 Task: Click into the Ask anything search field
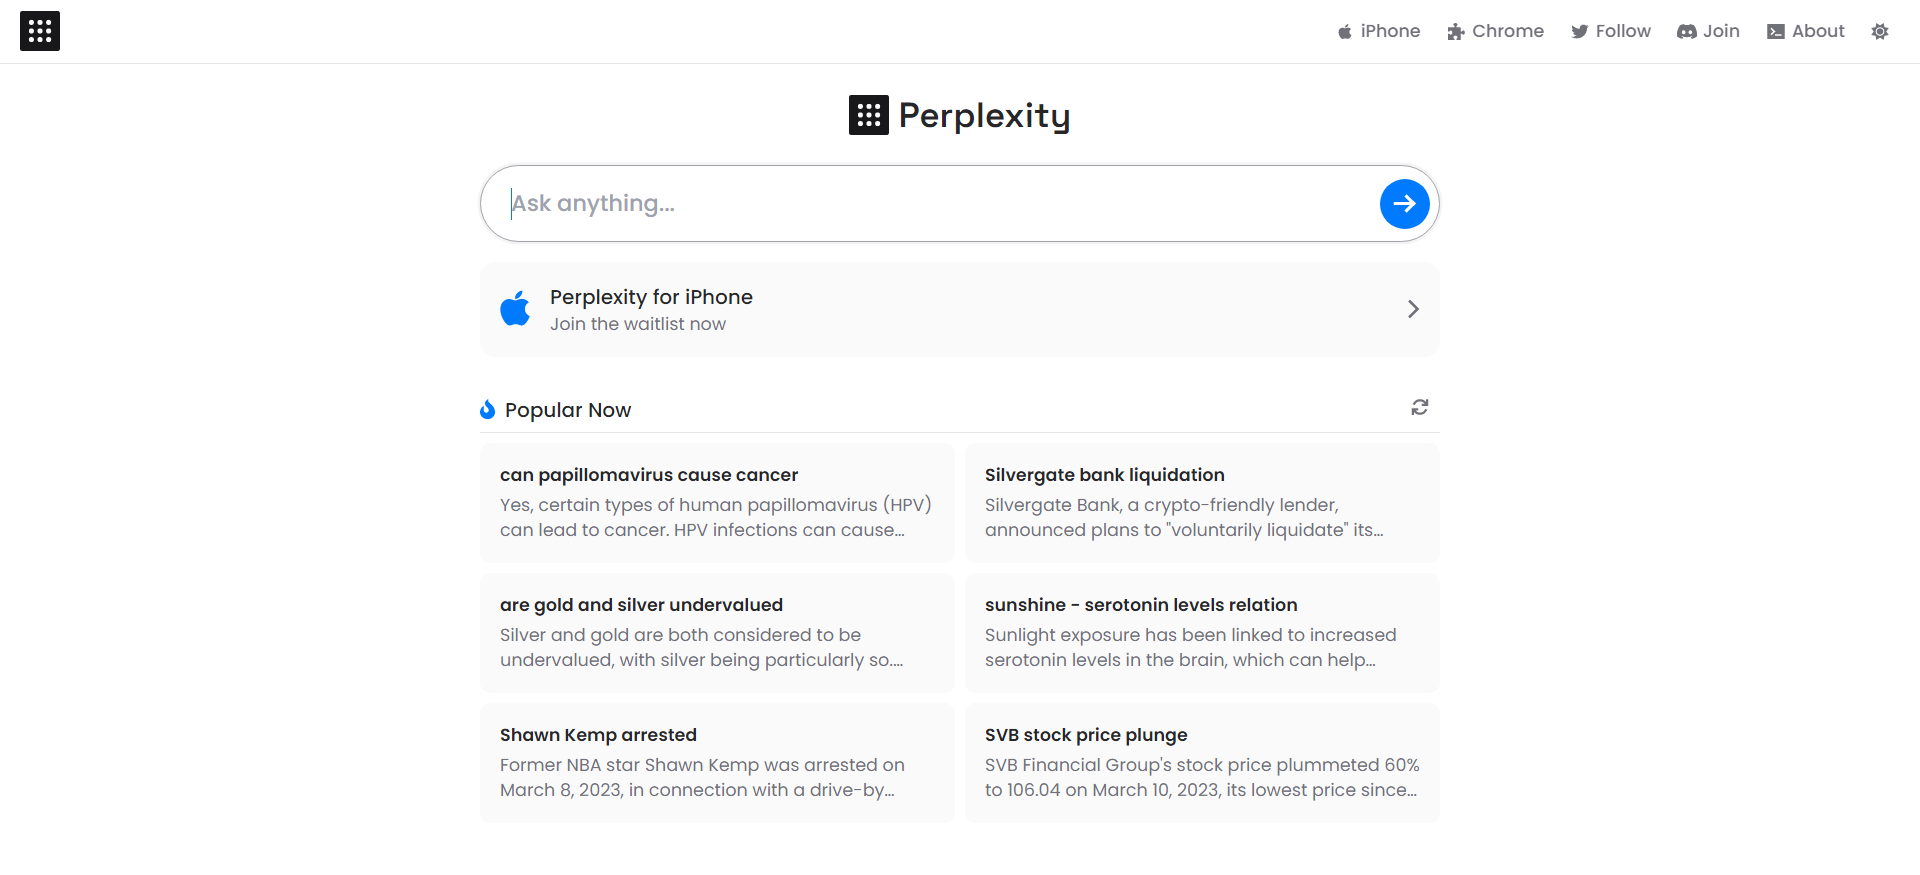(900, 203)
